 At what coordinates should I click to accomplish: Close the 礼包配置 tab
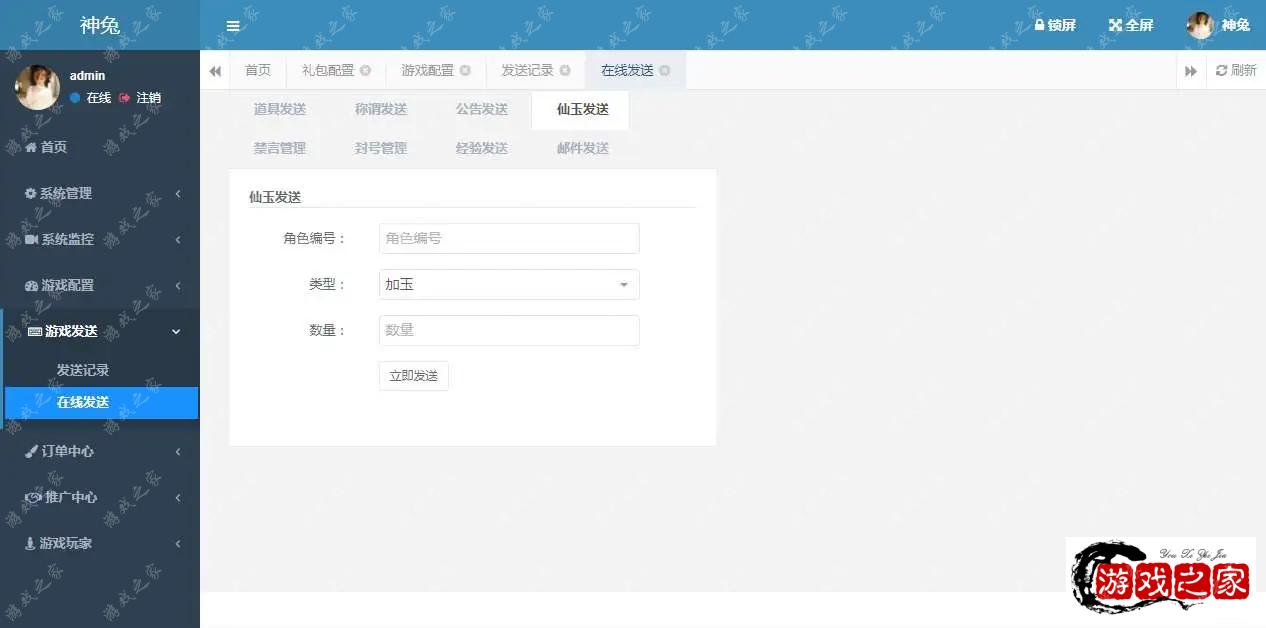(x=366, y=70)
